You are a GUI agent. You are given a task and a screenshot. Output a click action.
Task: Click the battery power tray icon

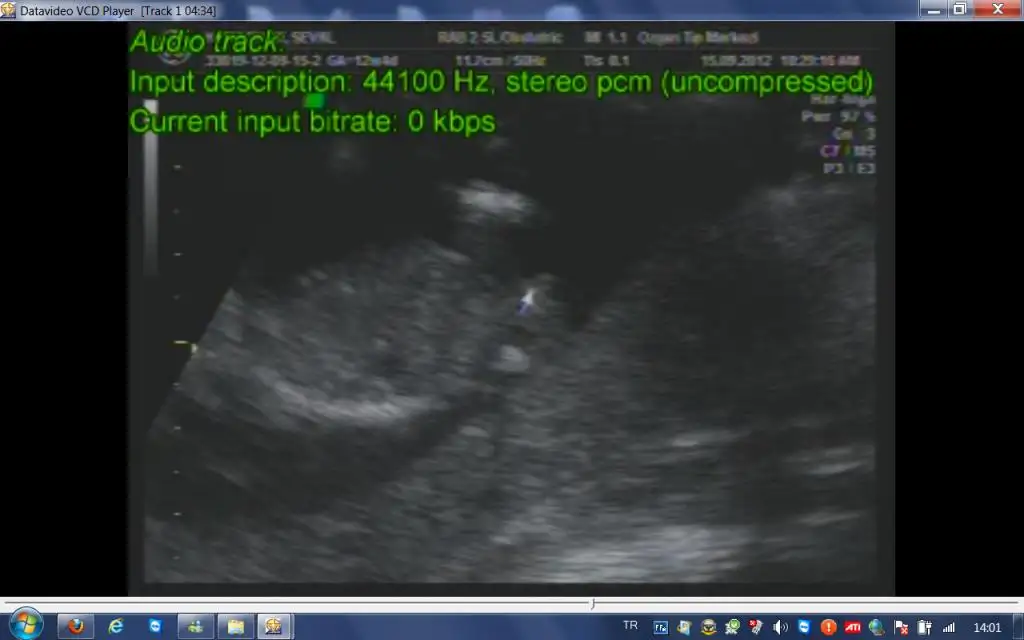click(x=924, y=627)
